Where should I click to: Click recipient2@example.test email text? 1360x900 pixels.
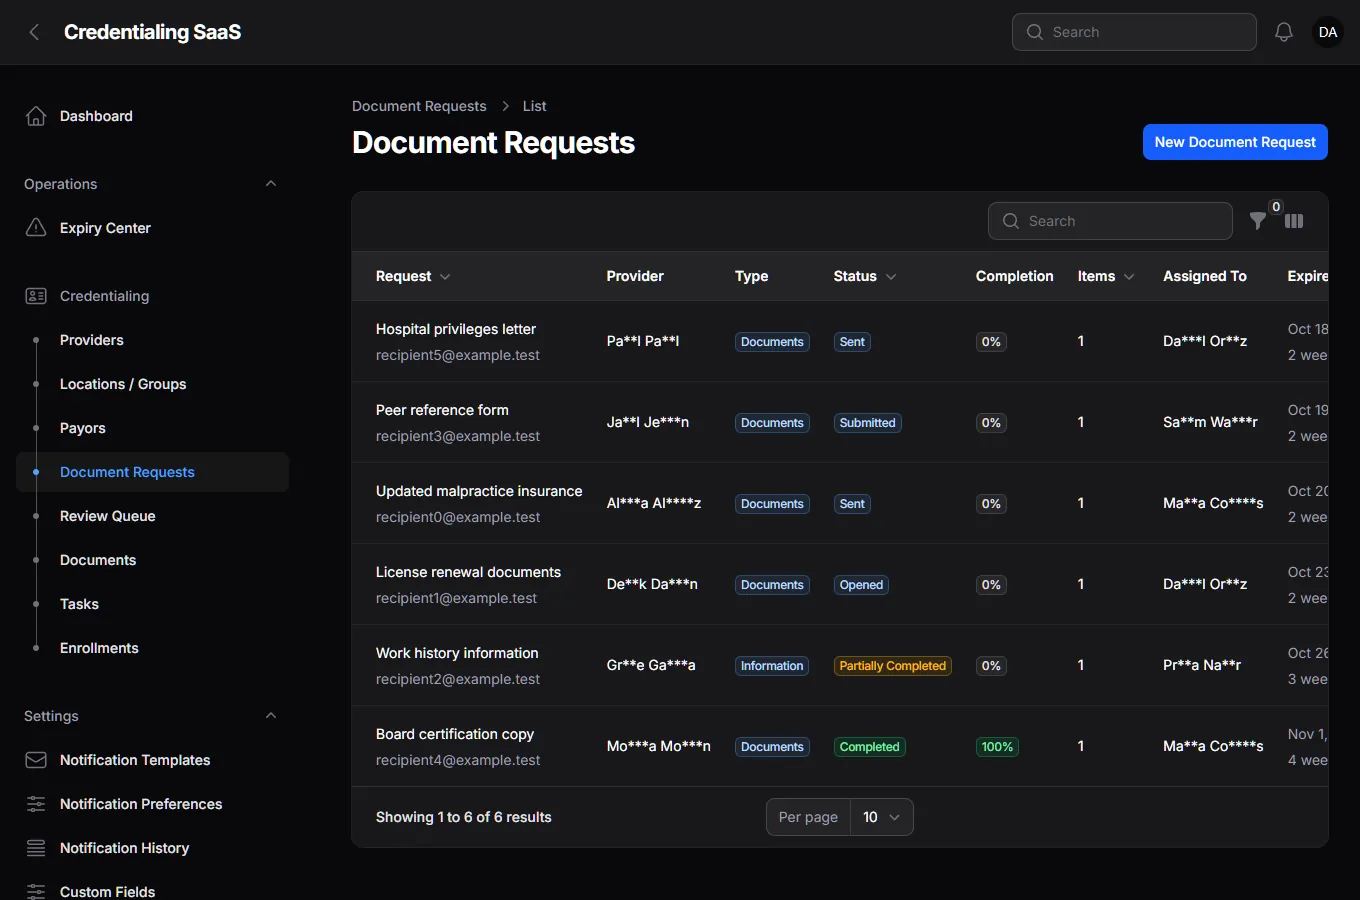458,679
